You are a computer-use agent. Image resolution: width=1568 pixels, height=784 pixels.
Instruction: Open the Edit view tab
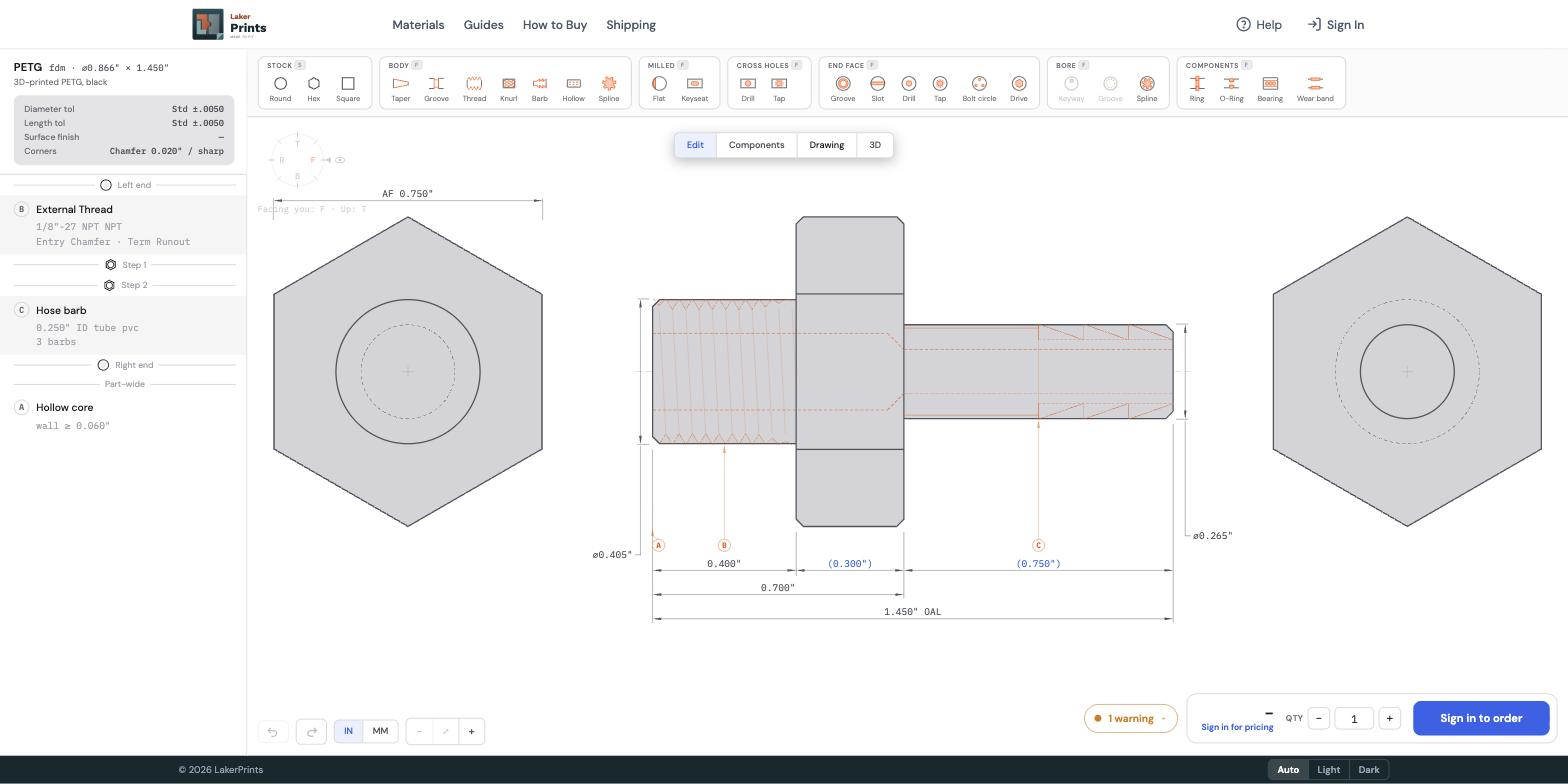(x=695, y=145)
